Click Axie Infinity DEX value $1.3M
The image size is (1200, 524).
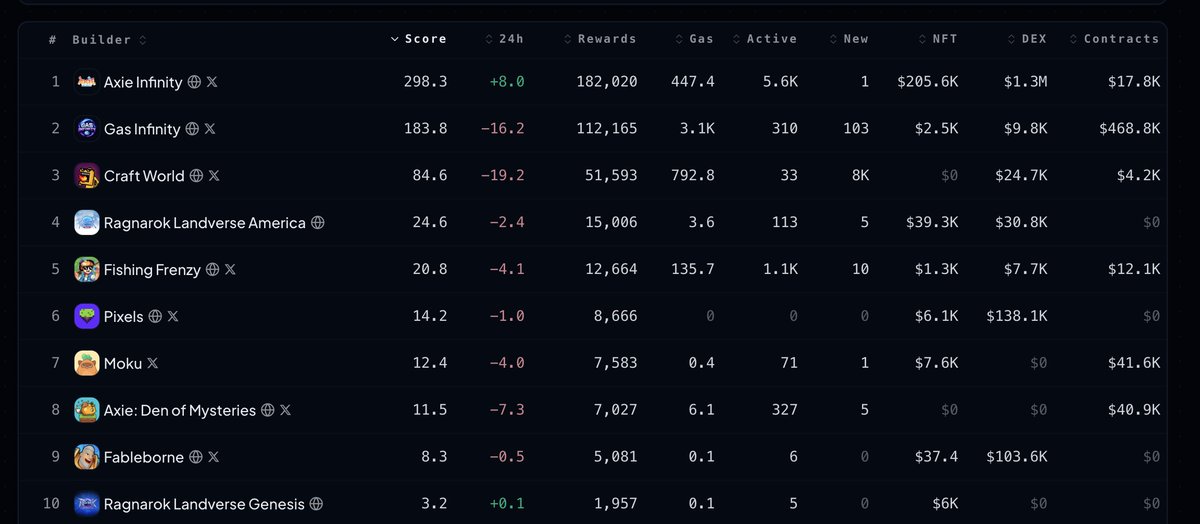pyautogui.click(x=1025, y=82)
